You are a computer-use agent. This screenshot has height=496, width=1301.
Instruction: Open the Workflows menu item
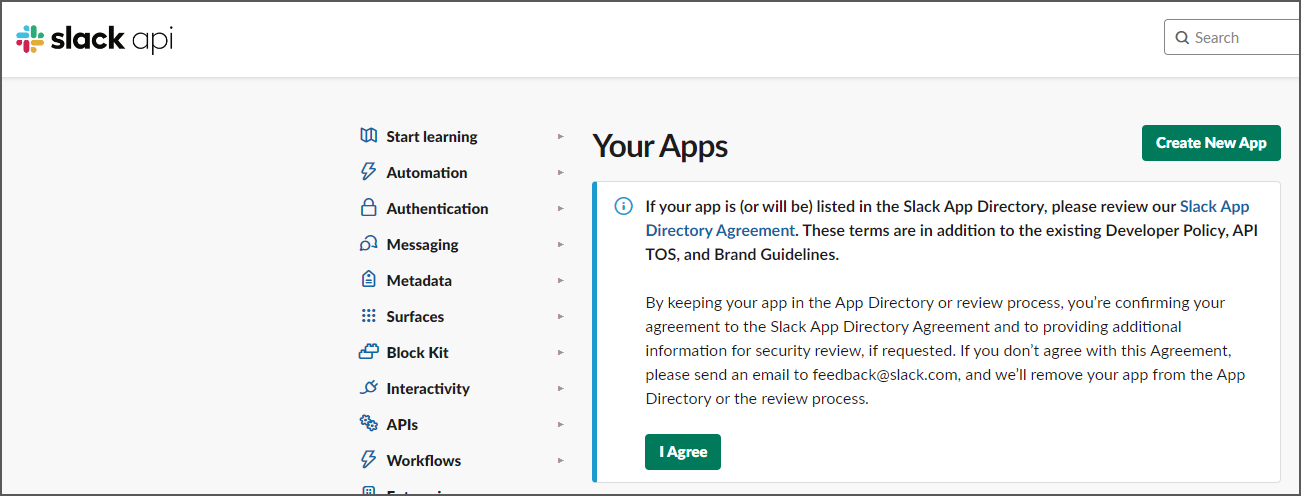424,461
